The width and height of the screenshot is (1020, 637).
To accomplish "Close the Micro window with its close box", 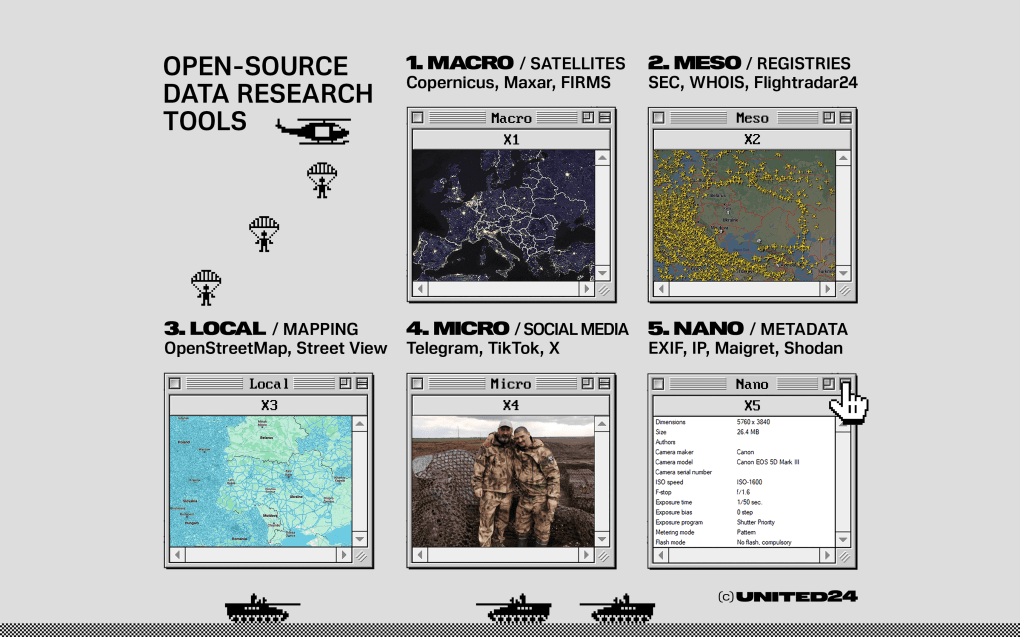I will [417, 383].
